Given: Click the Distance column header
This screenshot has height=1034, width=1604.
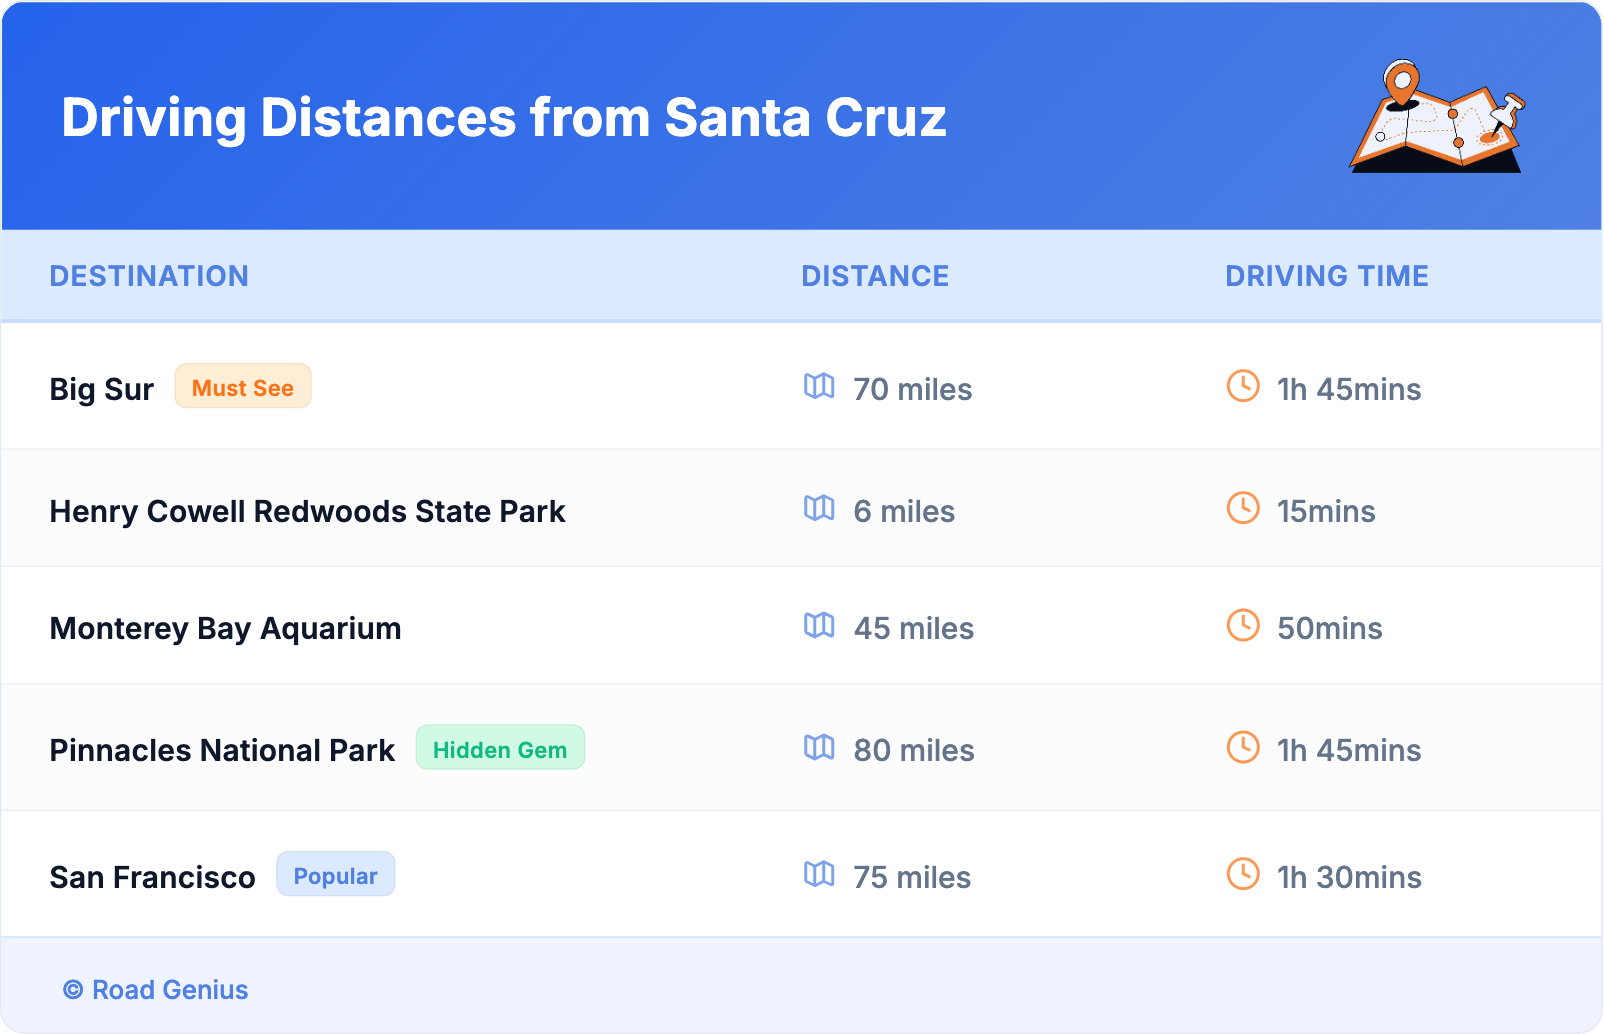Looking at the screenshot, I should pos(875,276).
